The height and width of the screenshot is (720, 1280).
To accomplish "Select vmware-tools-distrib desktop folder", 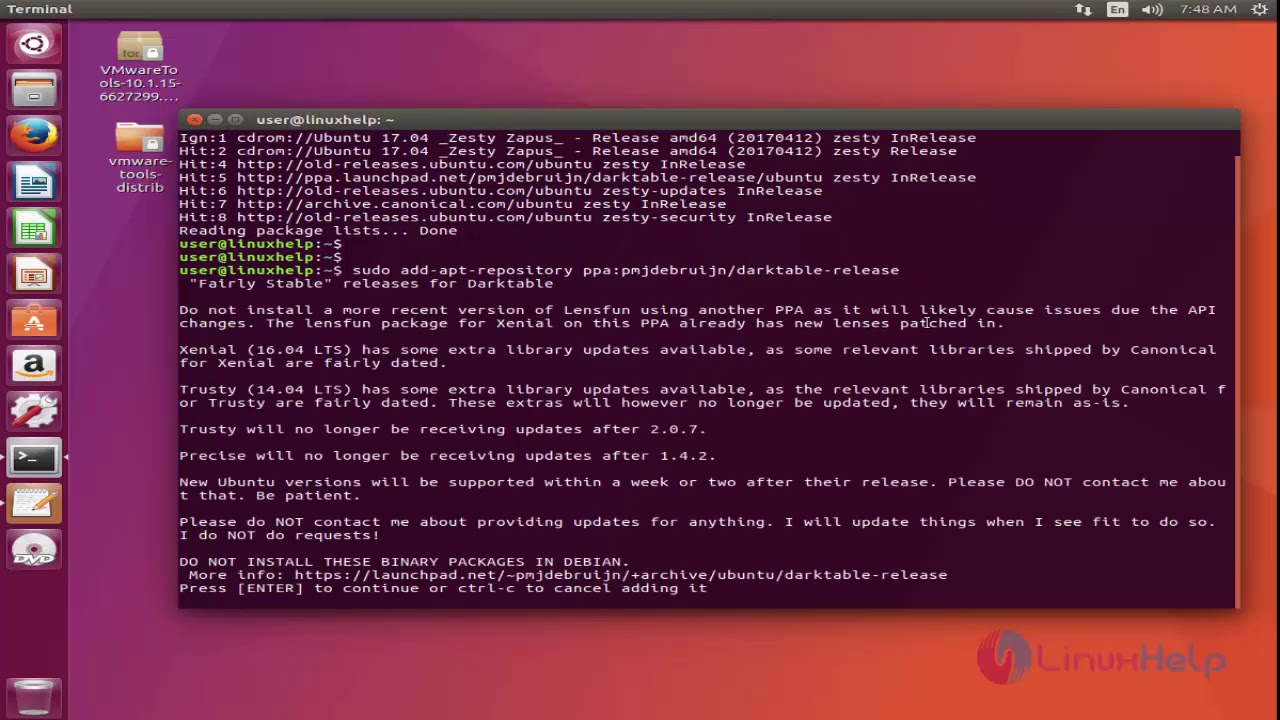I will (x=139, y=157).
